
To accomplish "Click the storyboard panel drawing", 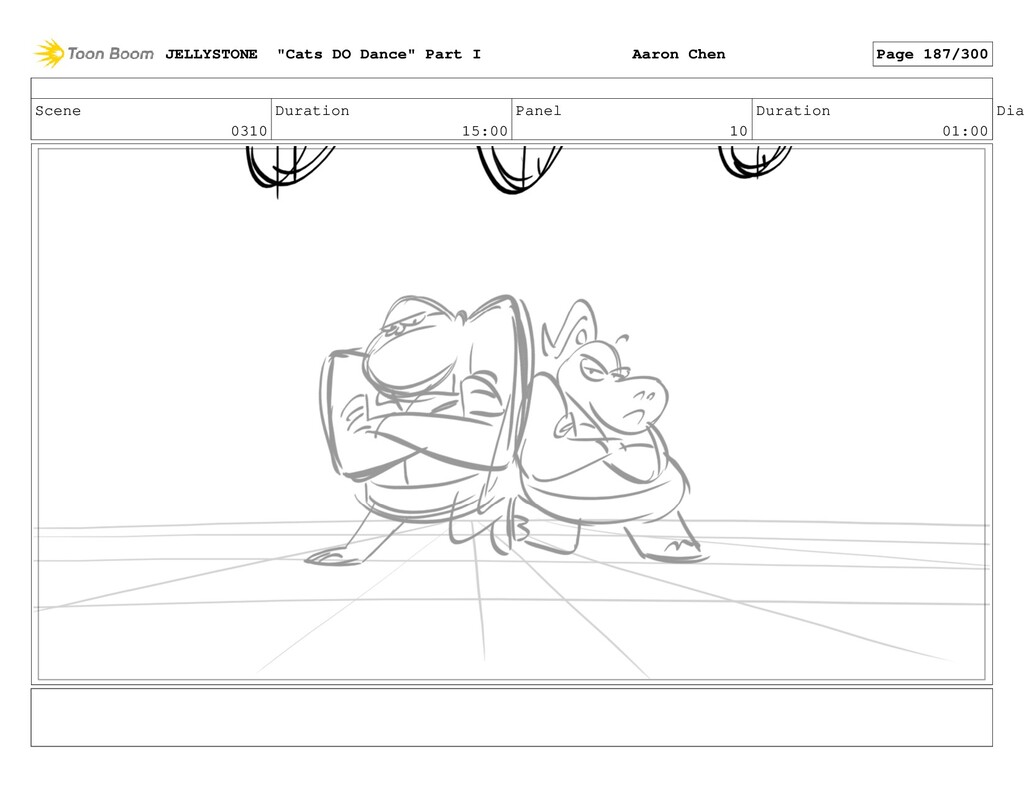I will click(511, 414).
